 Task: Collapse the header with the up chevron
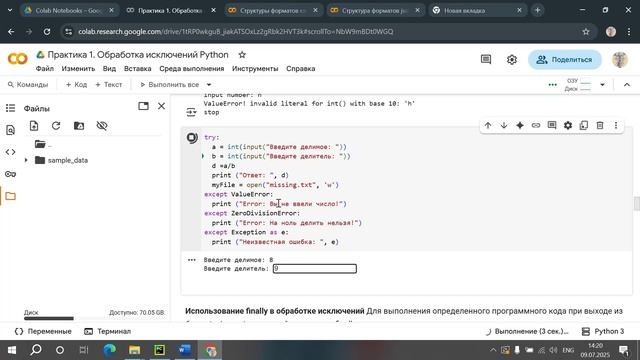point(627,84)
